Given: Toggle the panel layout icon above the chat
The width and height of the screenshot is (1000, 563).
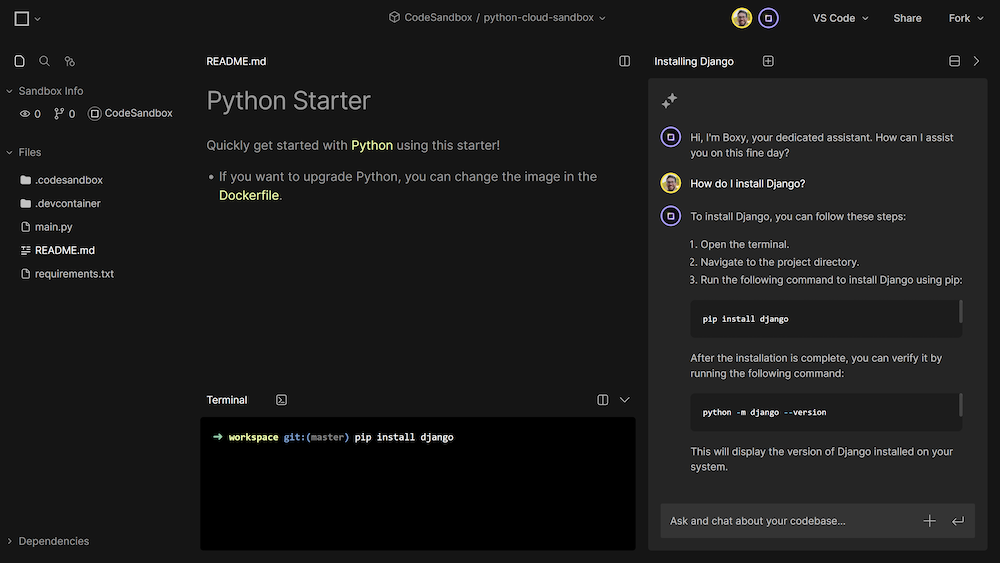Looking at the screenshot, I should pyautogui.click(x=954, y=61).
